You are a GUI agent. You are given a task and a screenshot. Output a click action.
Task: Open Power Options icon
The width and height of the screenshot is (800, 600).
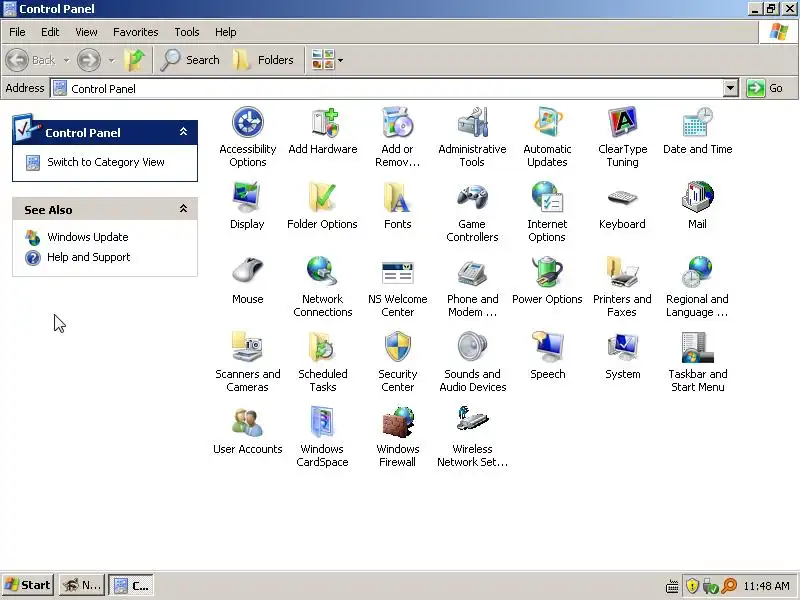point(547,272)
